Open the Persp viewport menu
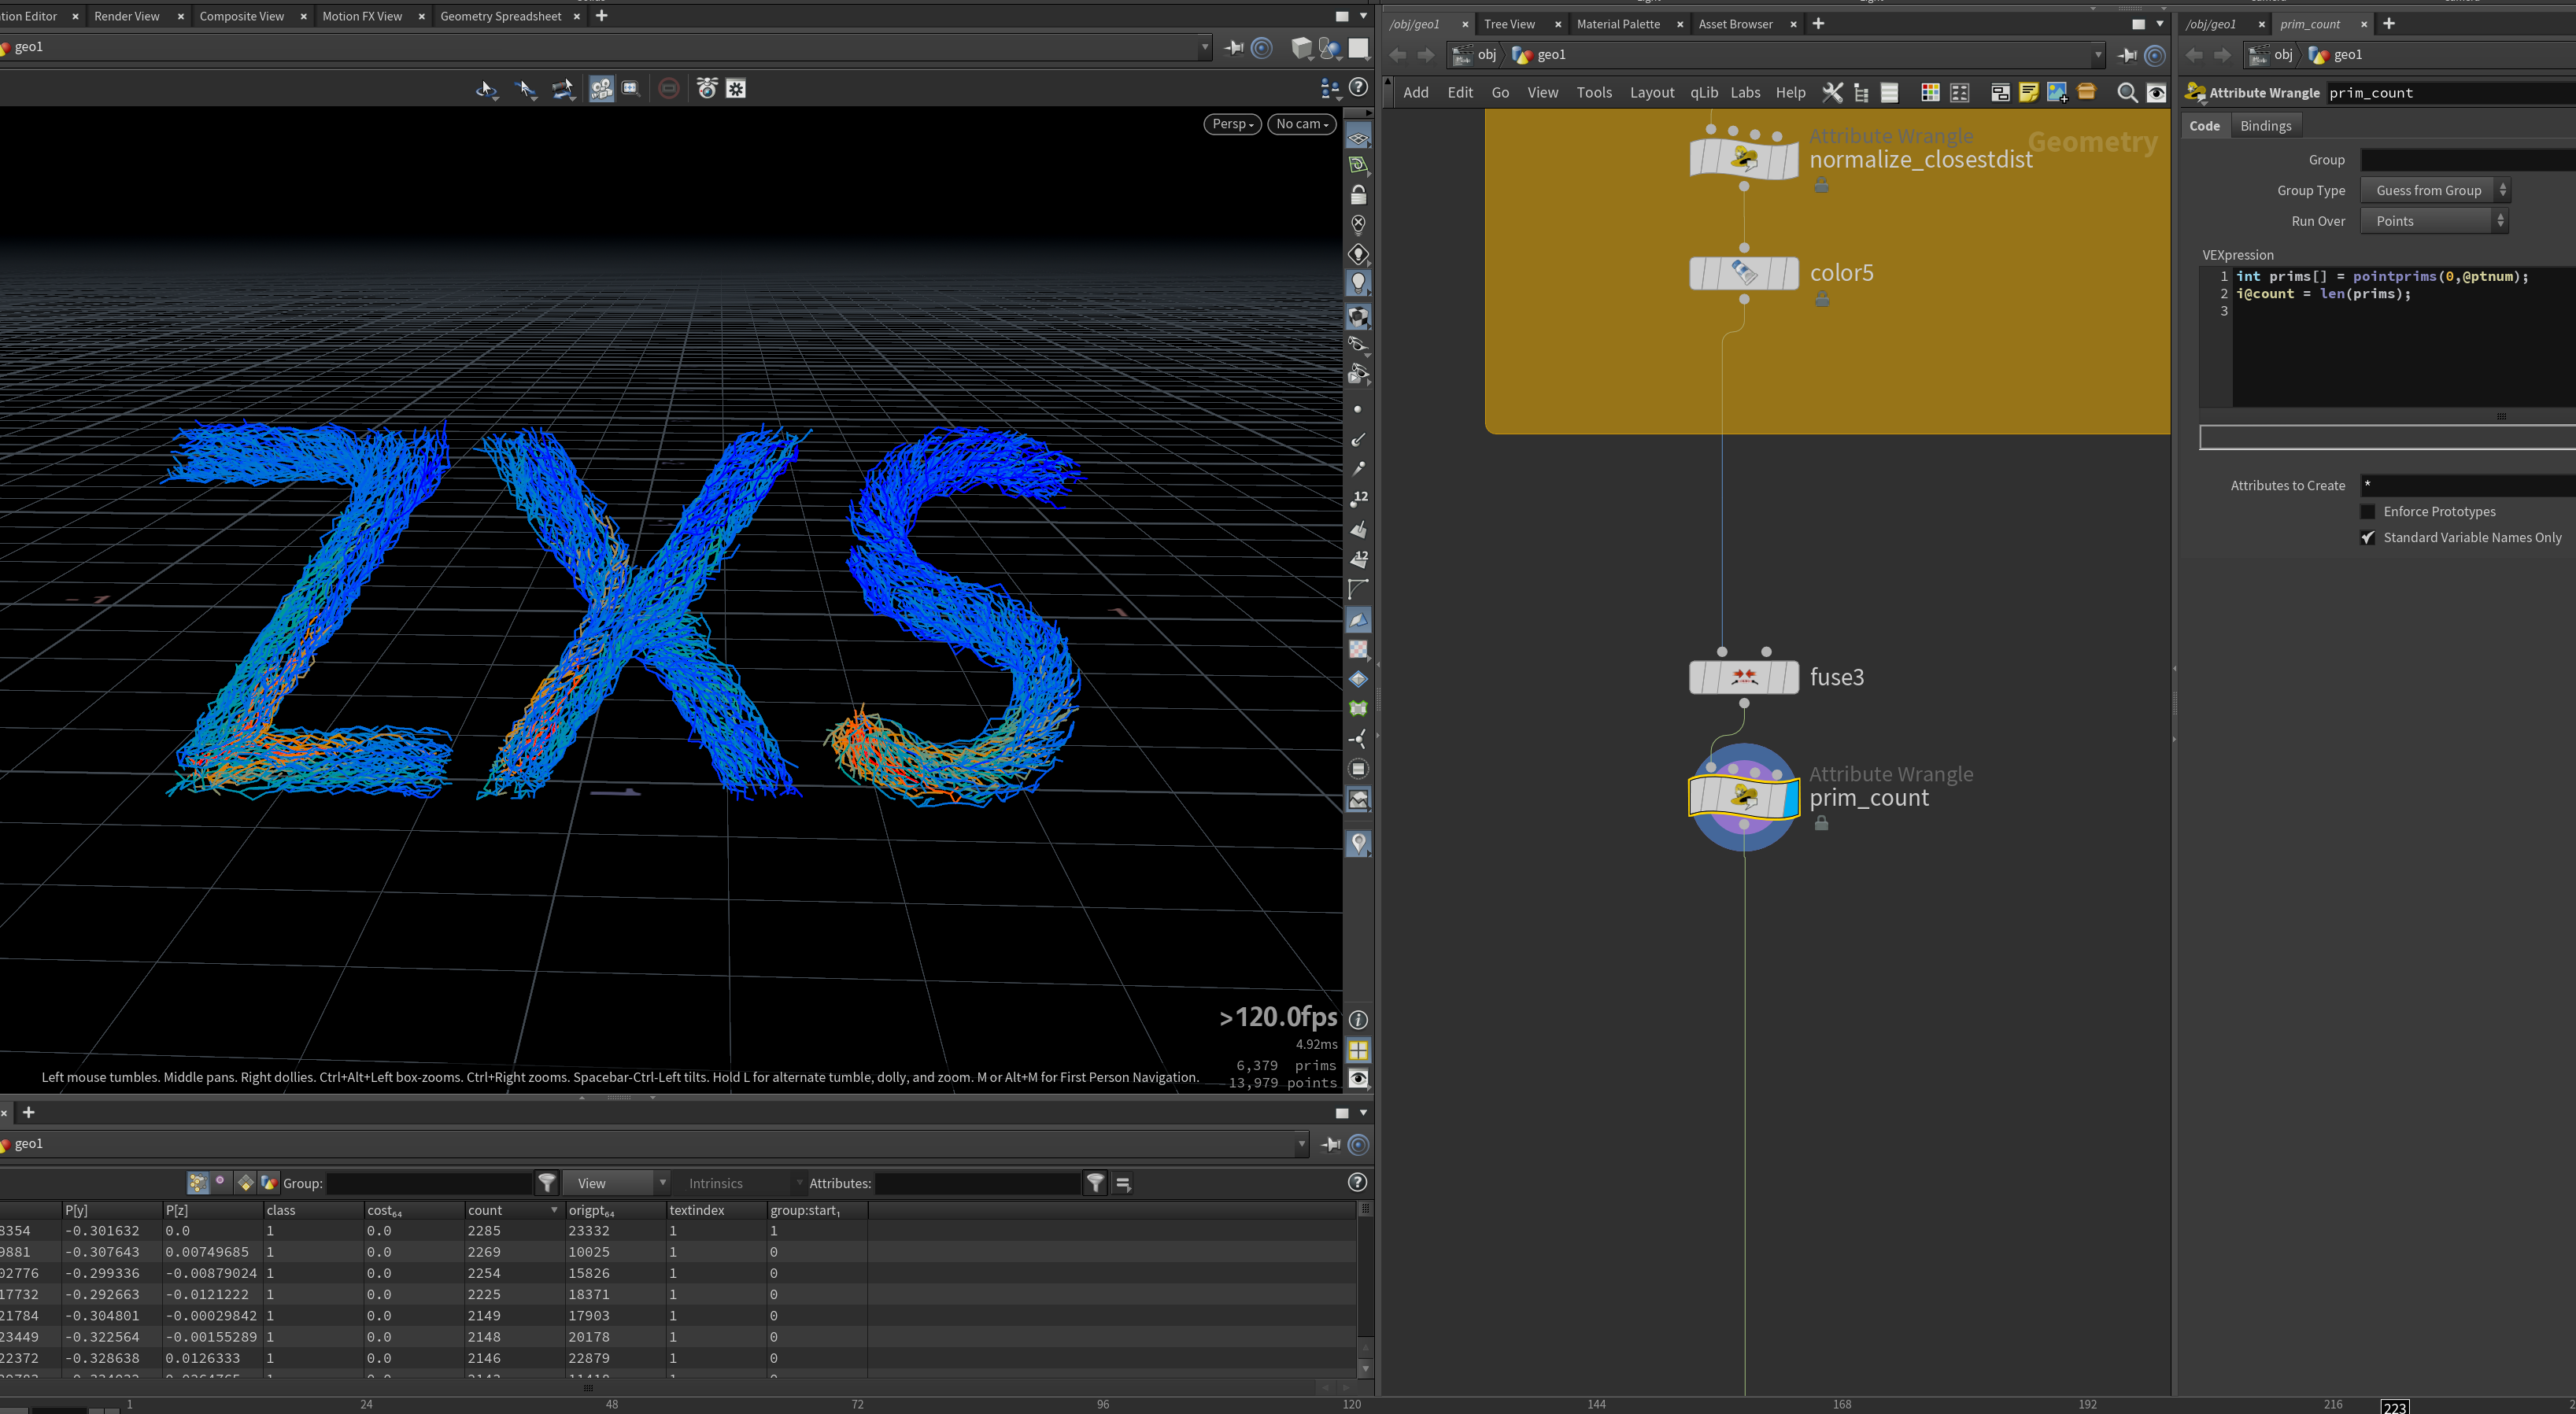This screenshot has height=1414, width=2576. click(1232, 124)
